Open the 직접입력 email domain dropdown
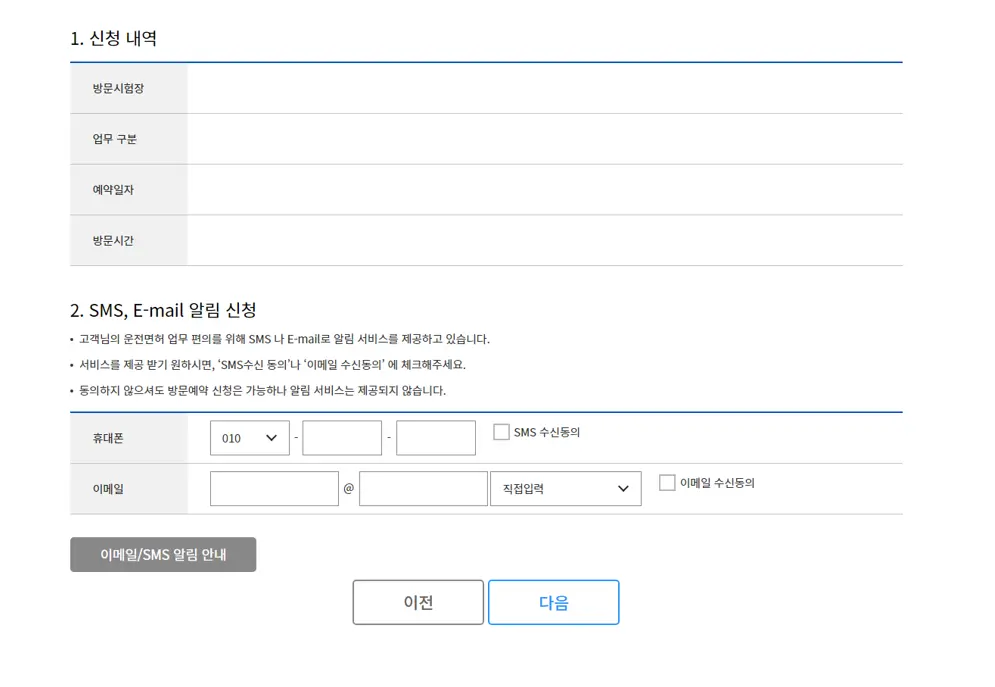This screenshot has width=995, height=687. pos(565,488)
